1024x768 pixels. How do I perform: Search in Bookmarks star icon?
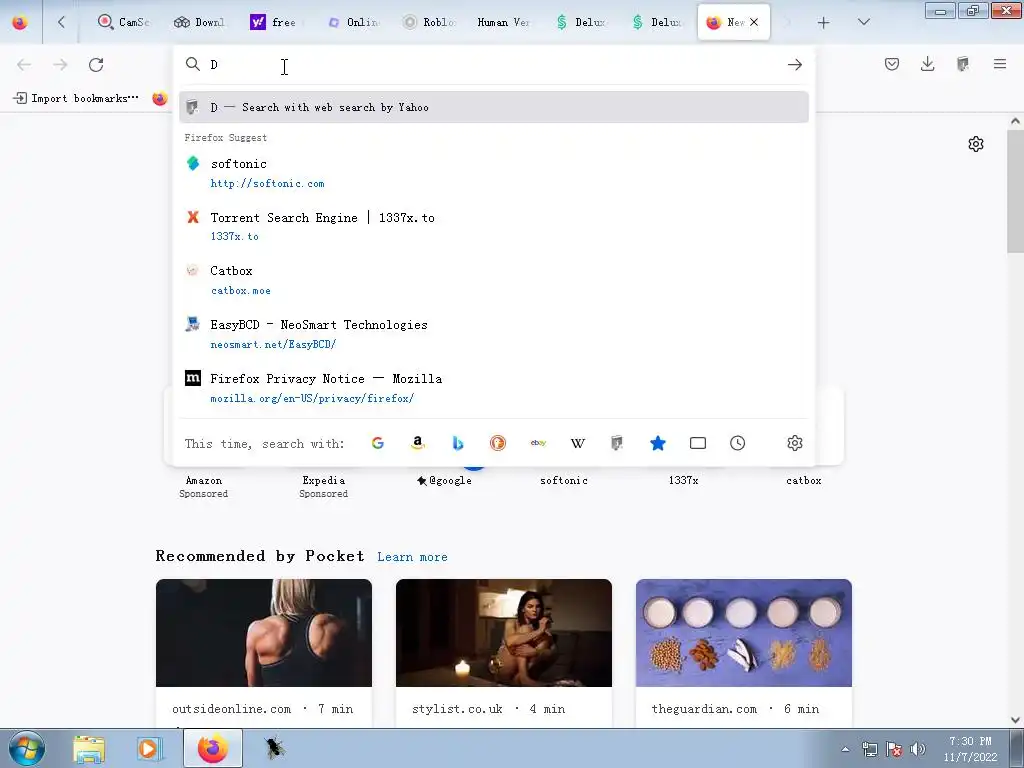[x=658, y=443]
